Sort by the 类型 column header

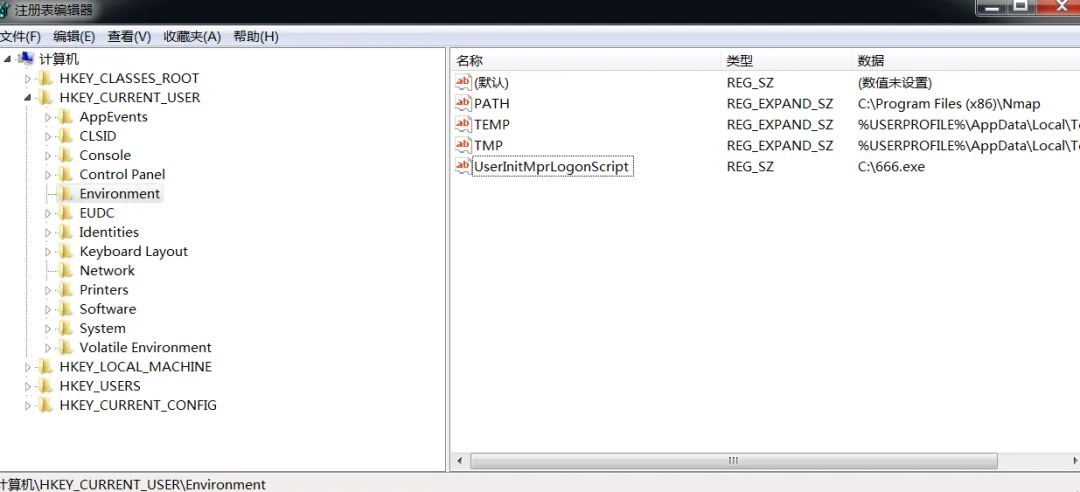pos(739,61)
